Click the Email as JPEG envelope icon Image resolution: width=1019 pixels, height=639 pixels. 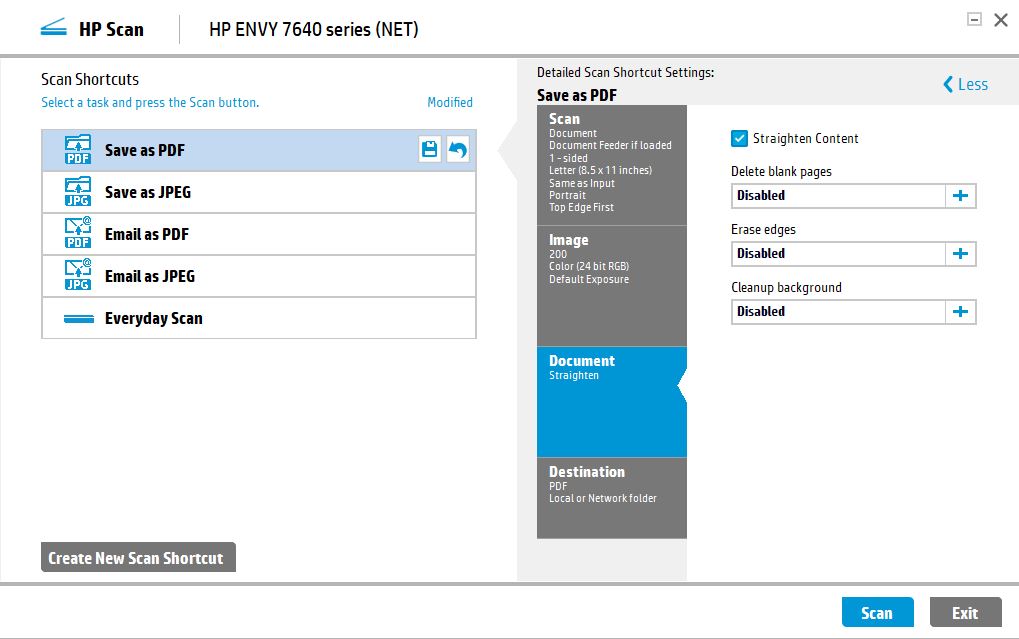click(x=78, y=276)
